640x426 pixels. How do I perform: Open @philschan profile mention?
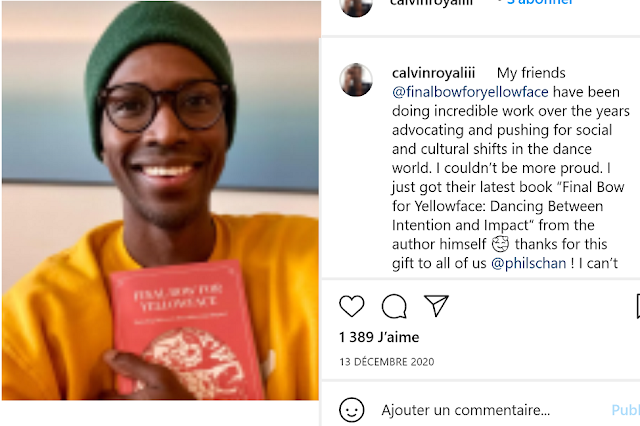pyautogui.click(x=529, y=264)
